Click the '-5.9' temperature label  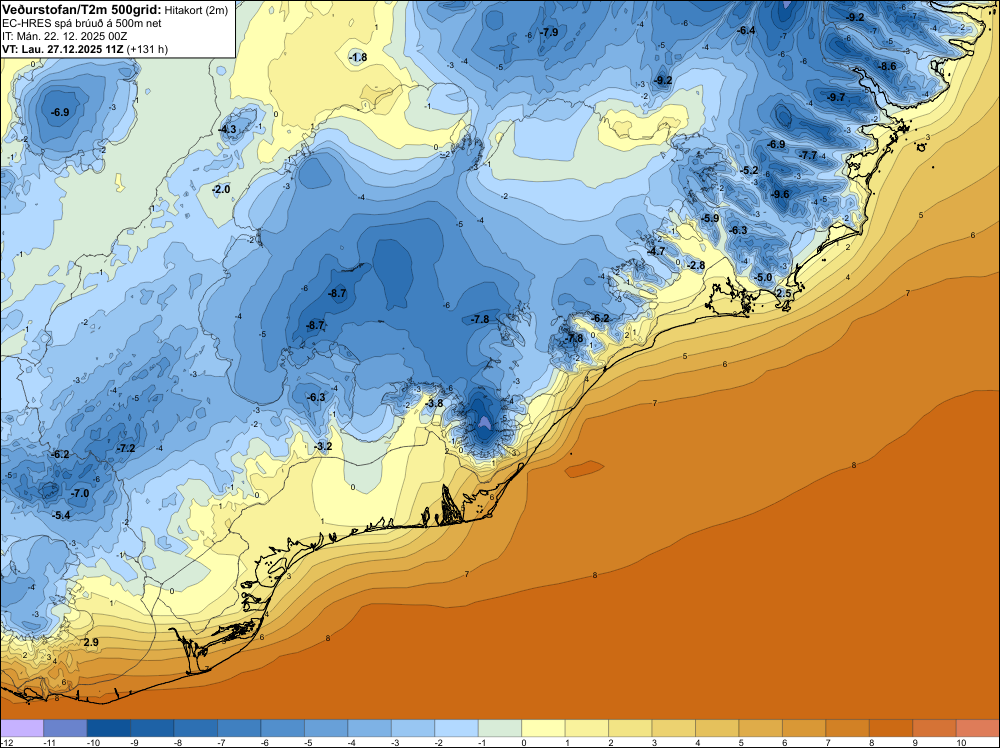710,219
